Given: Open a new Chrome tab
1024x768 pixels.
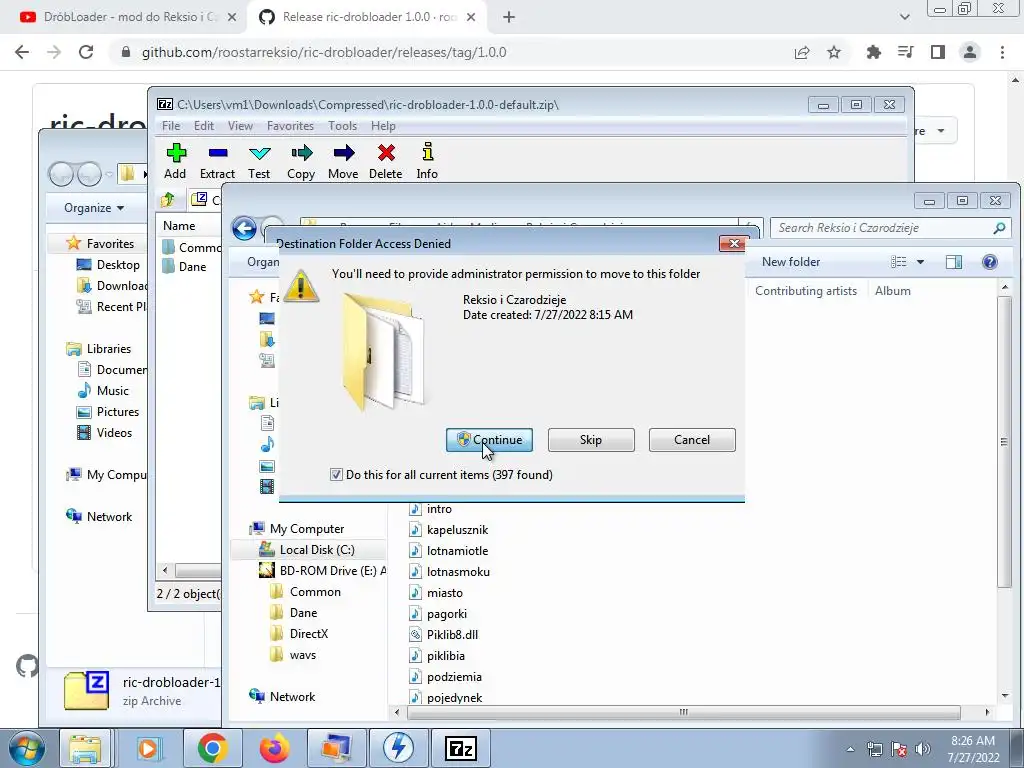Looking at the screenshot, I should click(x=509, y=18).
